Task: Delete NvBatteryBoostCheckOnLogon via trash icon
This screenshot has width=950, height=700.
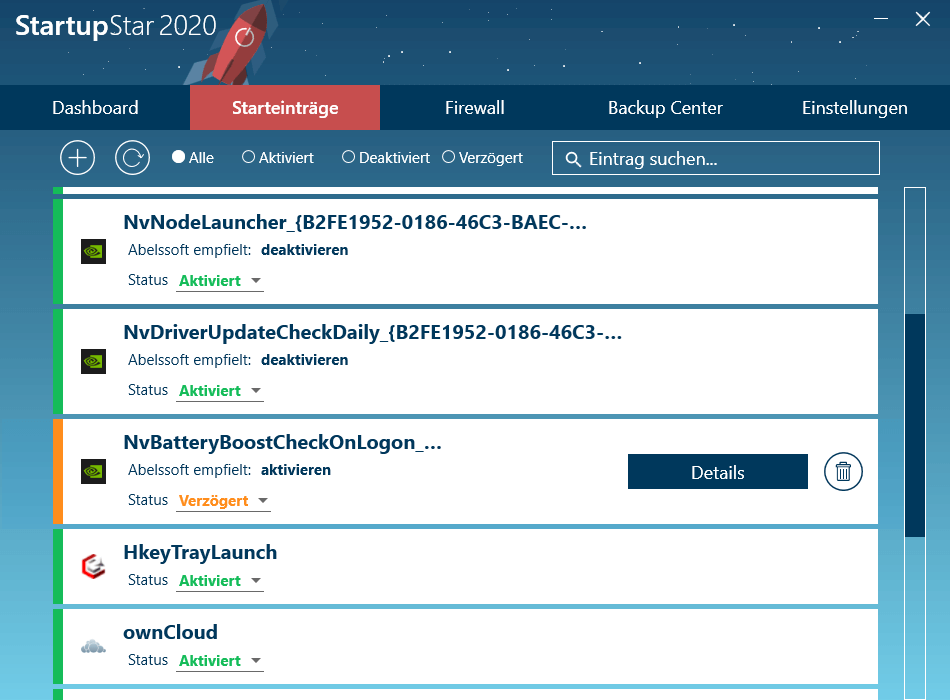Action: pyautogui.click(x=843, y=472)
